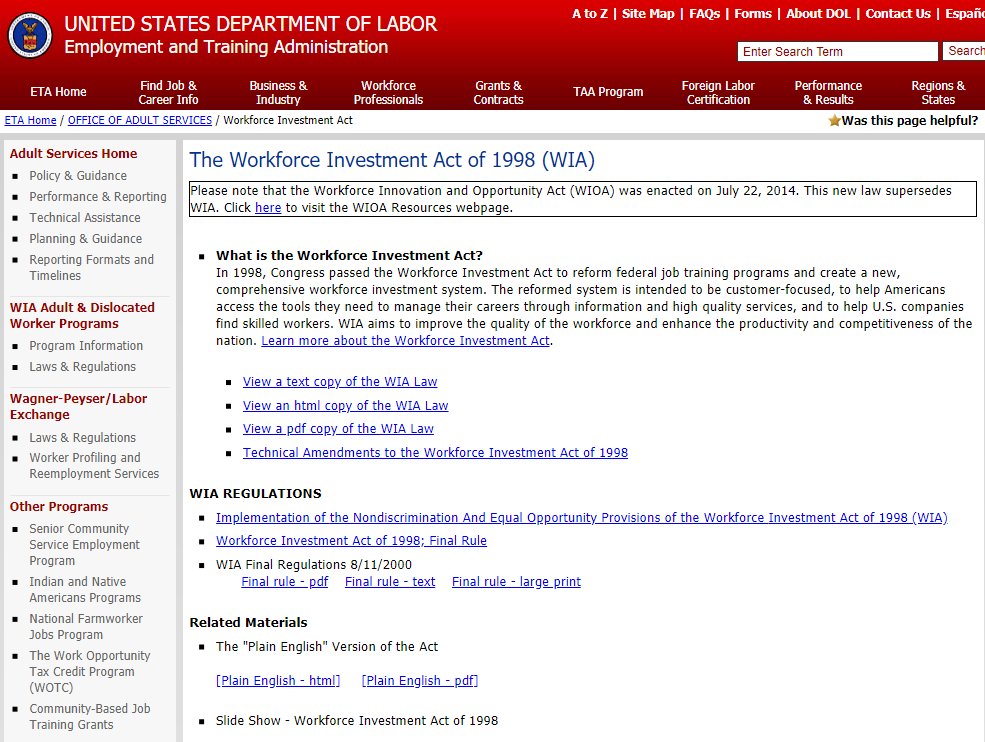Go to About DOL page

(818, 14)
